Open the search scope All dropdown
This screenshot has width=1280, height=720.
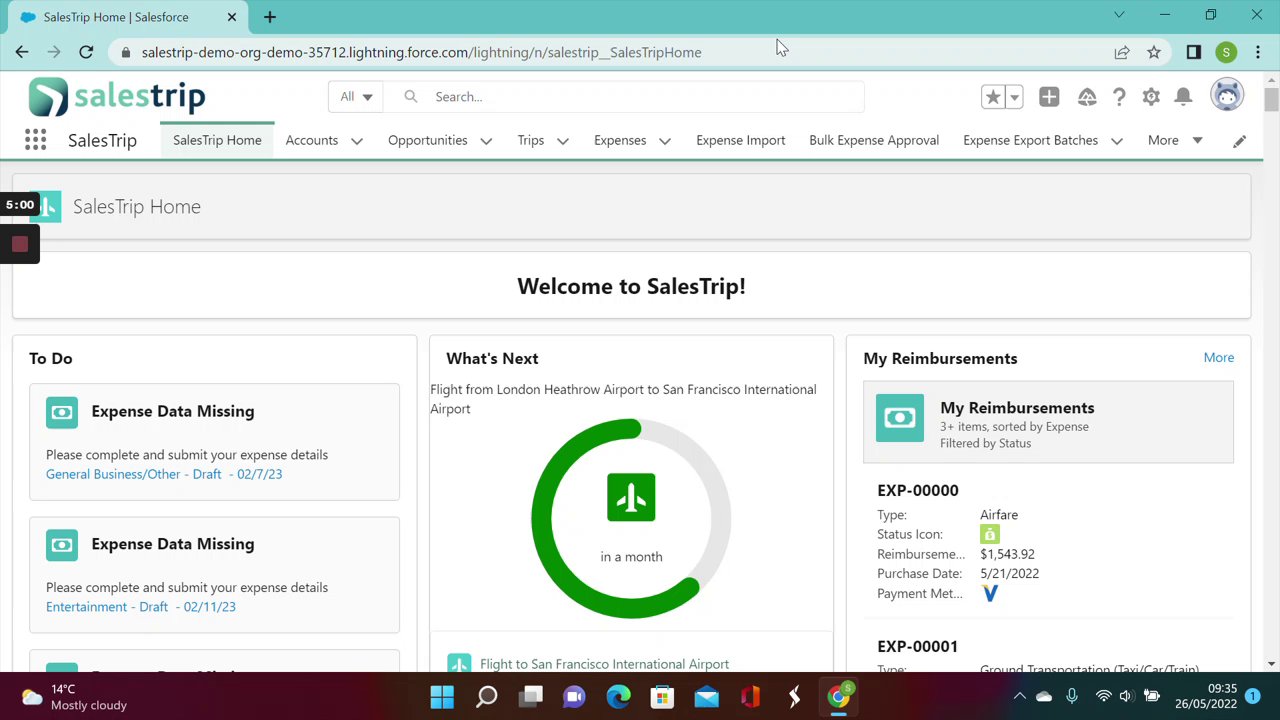(356, 97)
